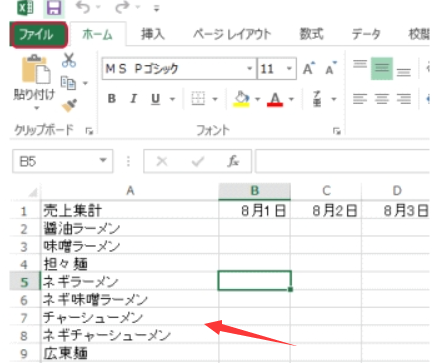
Task: Click the Excel application icon
Action: point(26,7)
